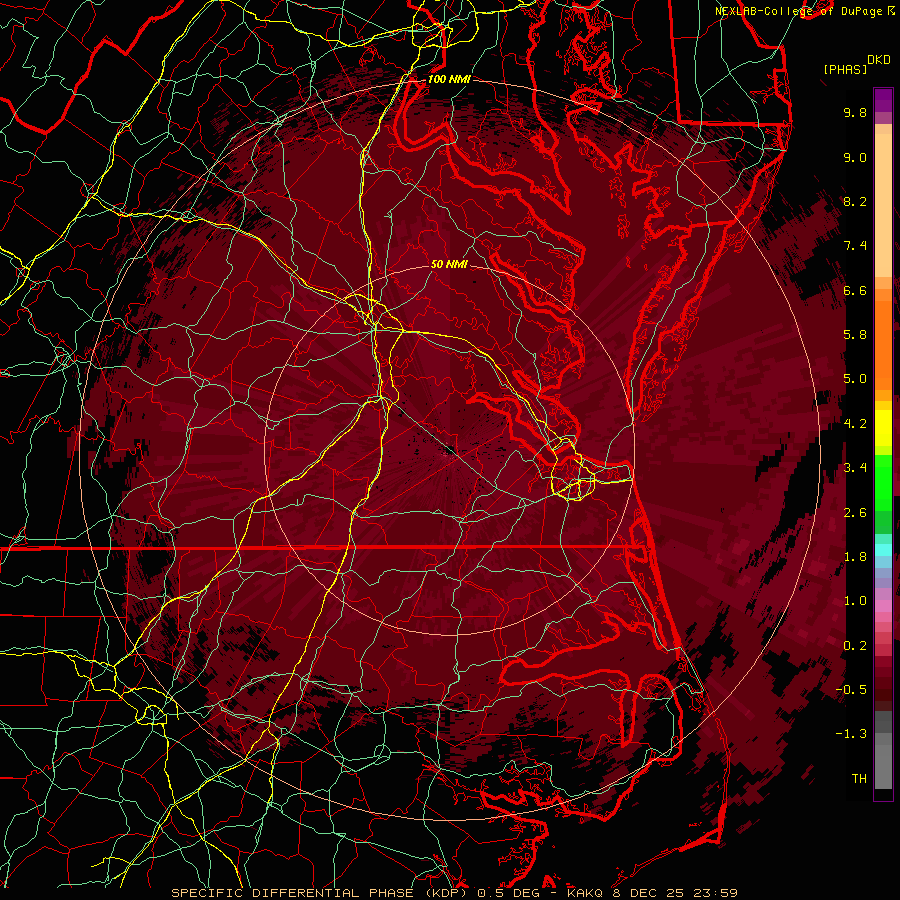Click the radar site center point inside the 50 NMI ring
Viewport: 900px width, 900px height.
448,451
